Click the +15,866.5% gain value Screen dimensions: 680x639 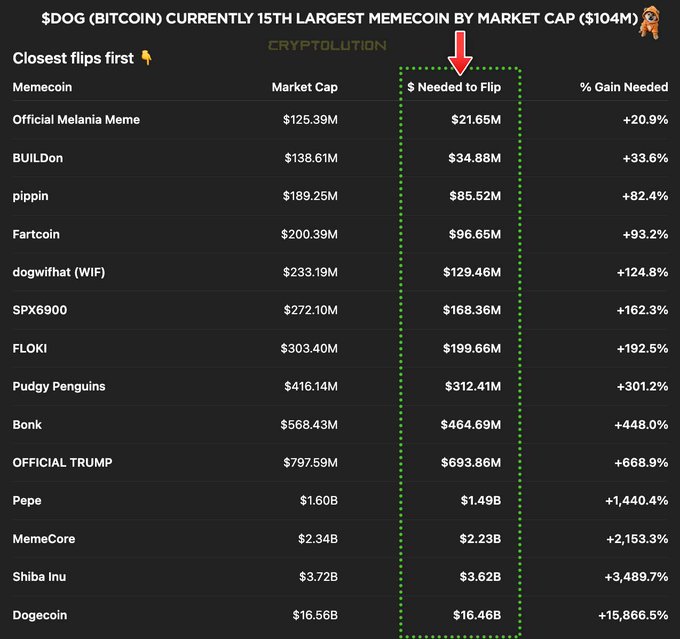coord(633,615)
